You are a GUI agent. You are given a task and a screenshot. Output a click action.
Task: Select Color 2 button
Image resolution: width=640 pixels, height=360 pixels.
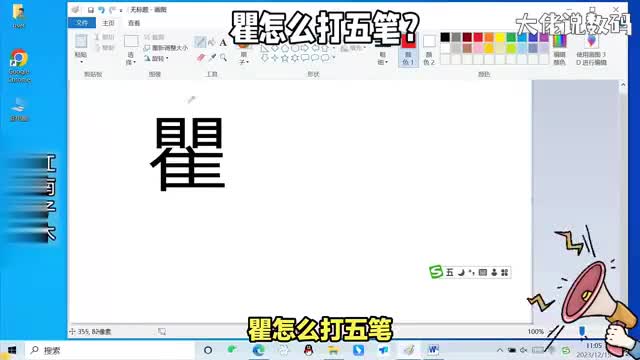[429, 50]
